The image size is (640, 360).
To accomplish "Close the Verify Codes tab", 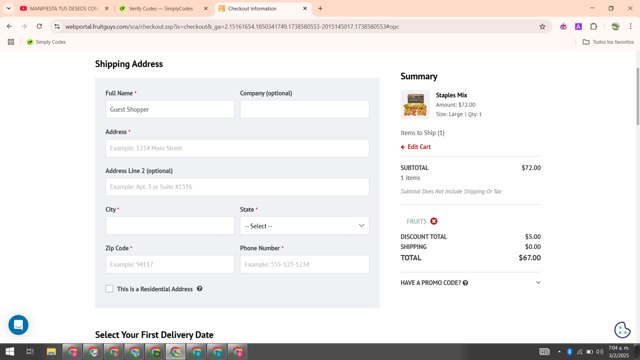I will click(x=206, y=8).
